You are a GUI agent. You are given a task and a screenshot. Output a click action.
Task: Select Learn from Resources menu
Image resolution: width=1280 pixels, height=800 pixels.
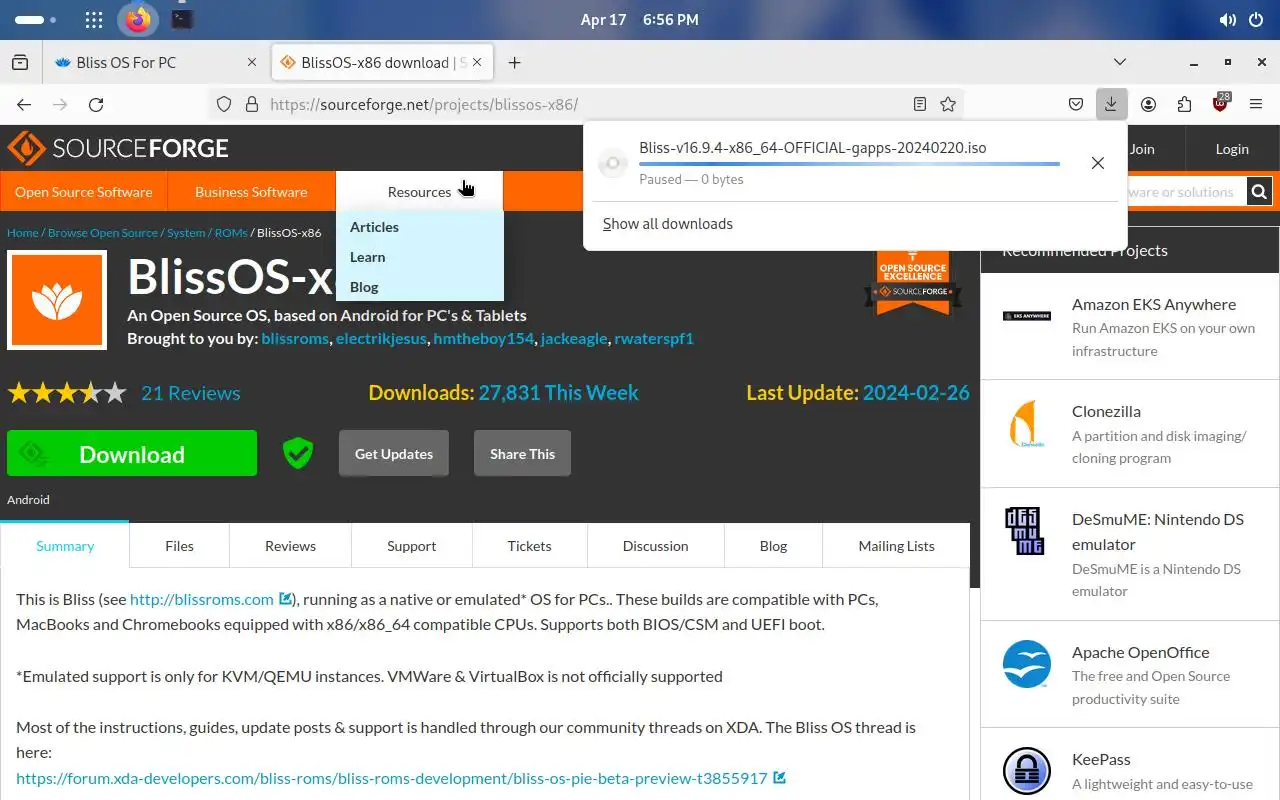pyautogui.click(x=367, y=257)
